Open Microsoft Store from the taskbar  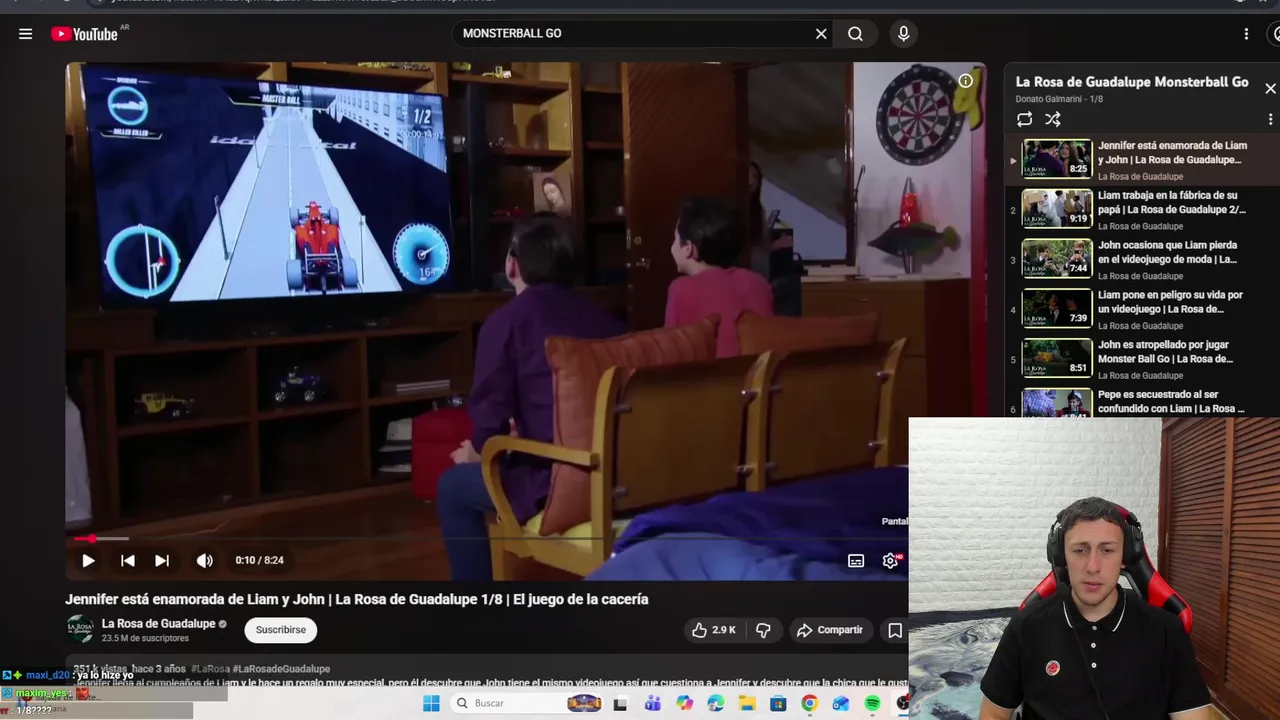coord(778,703)
